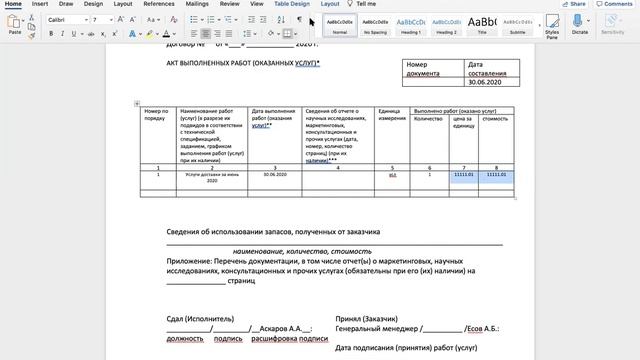The width and height of the screenshot is (640, 360).
Task: Open font color dropdown arrow
Action: point(174,34)
